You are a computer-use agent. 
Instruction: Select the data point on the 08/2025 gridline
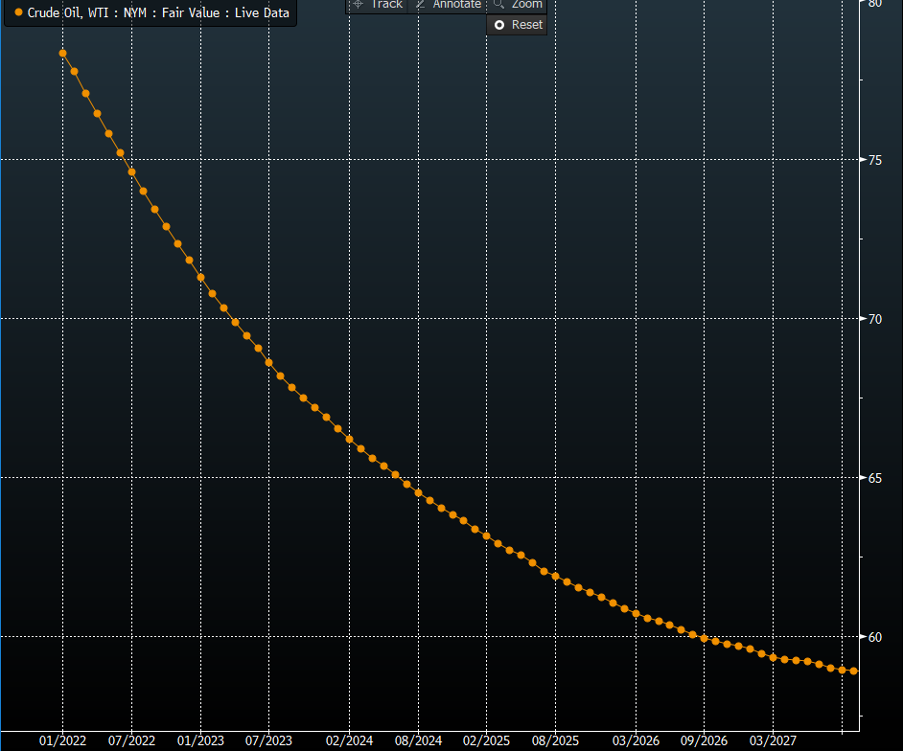tap(556, 576)
